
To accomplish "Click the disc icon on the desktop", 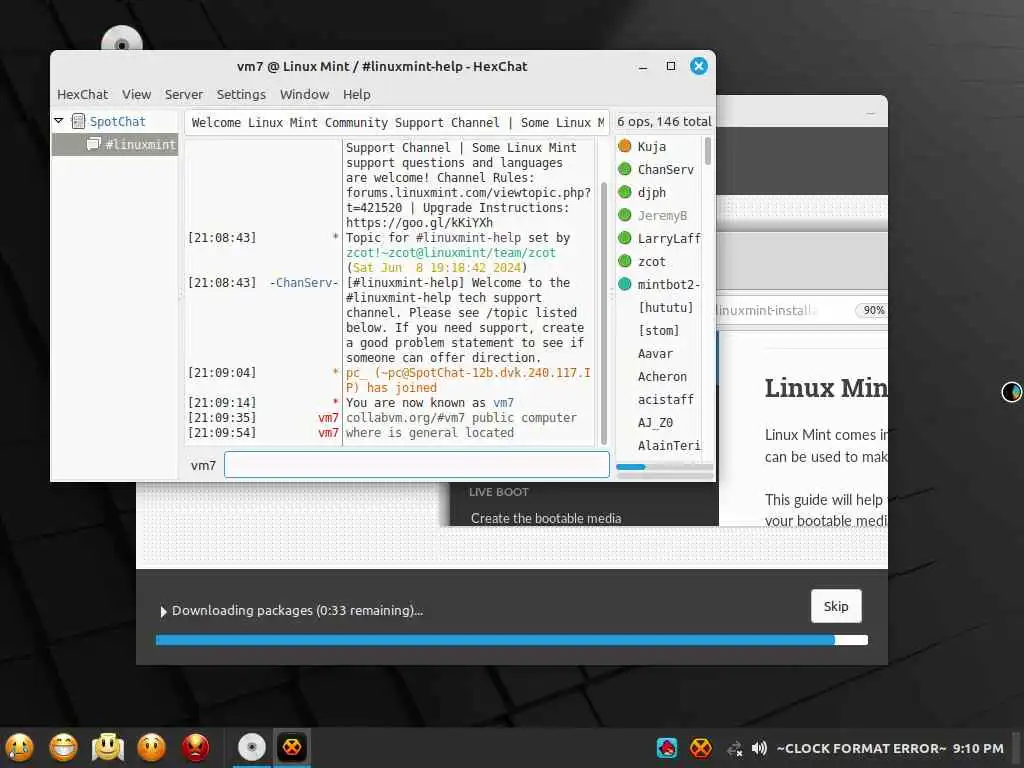I will tap(121, 39).
